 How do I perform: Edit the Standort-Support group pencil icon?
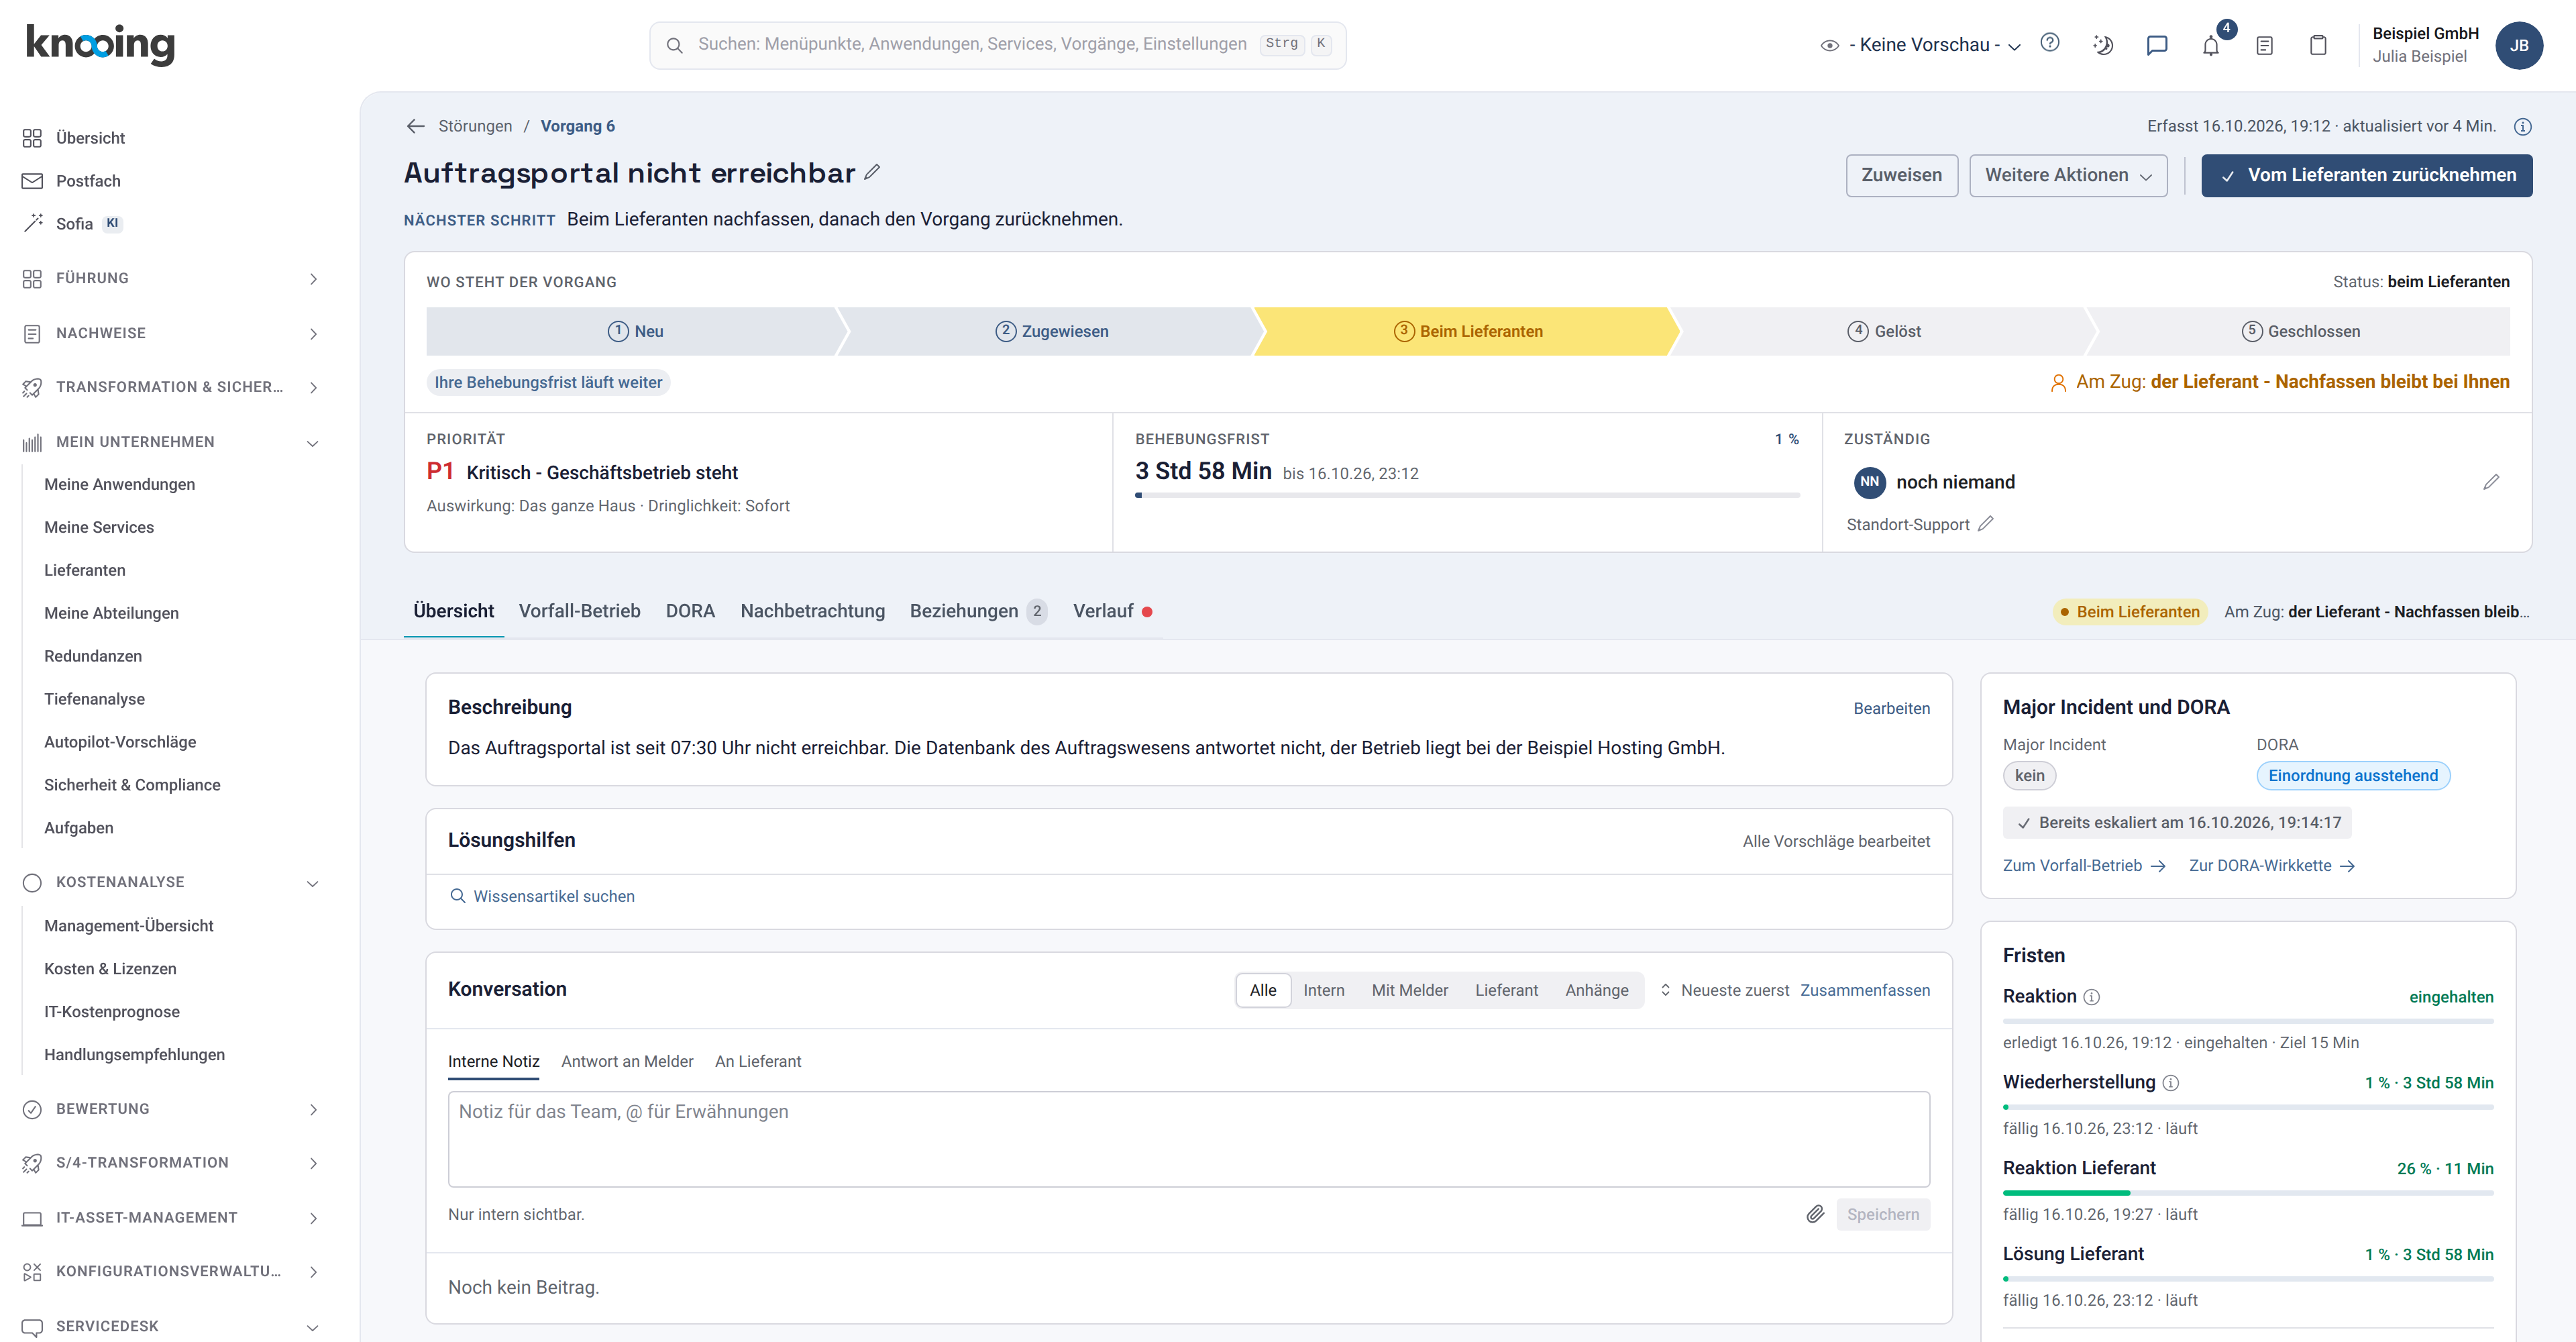[x=1986, y=524]
